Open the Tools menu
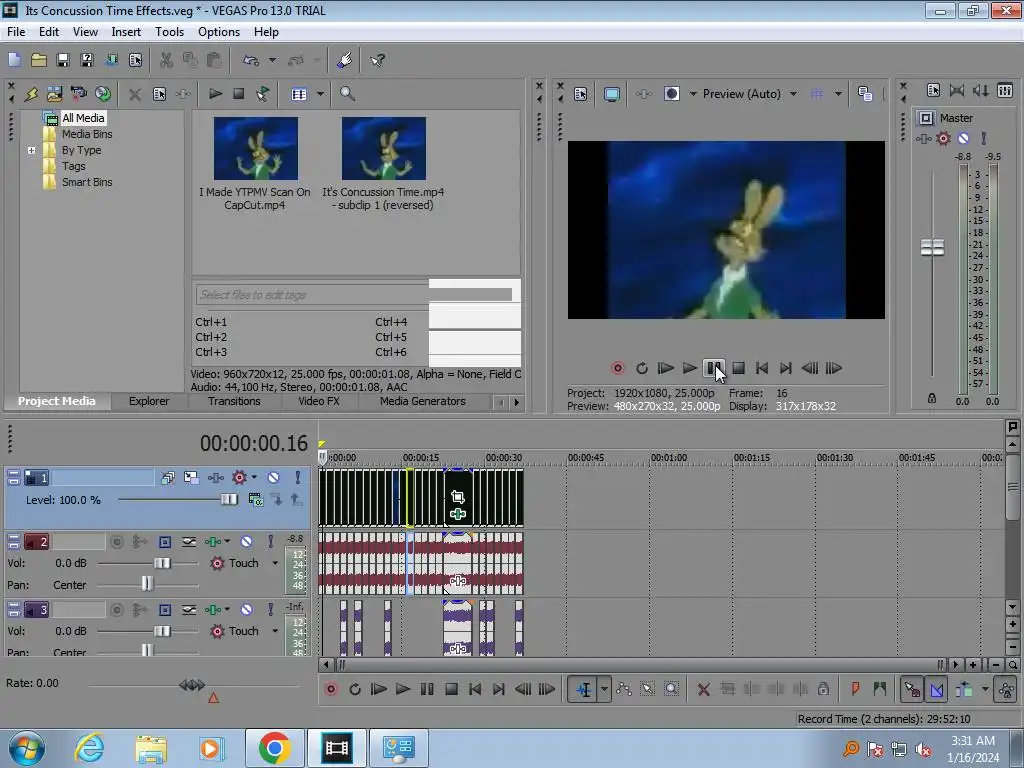Screen dimensions: 1024x768 click(169, 32)
